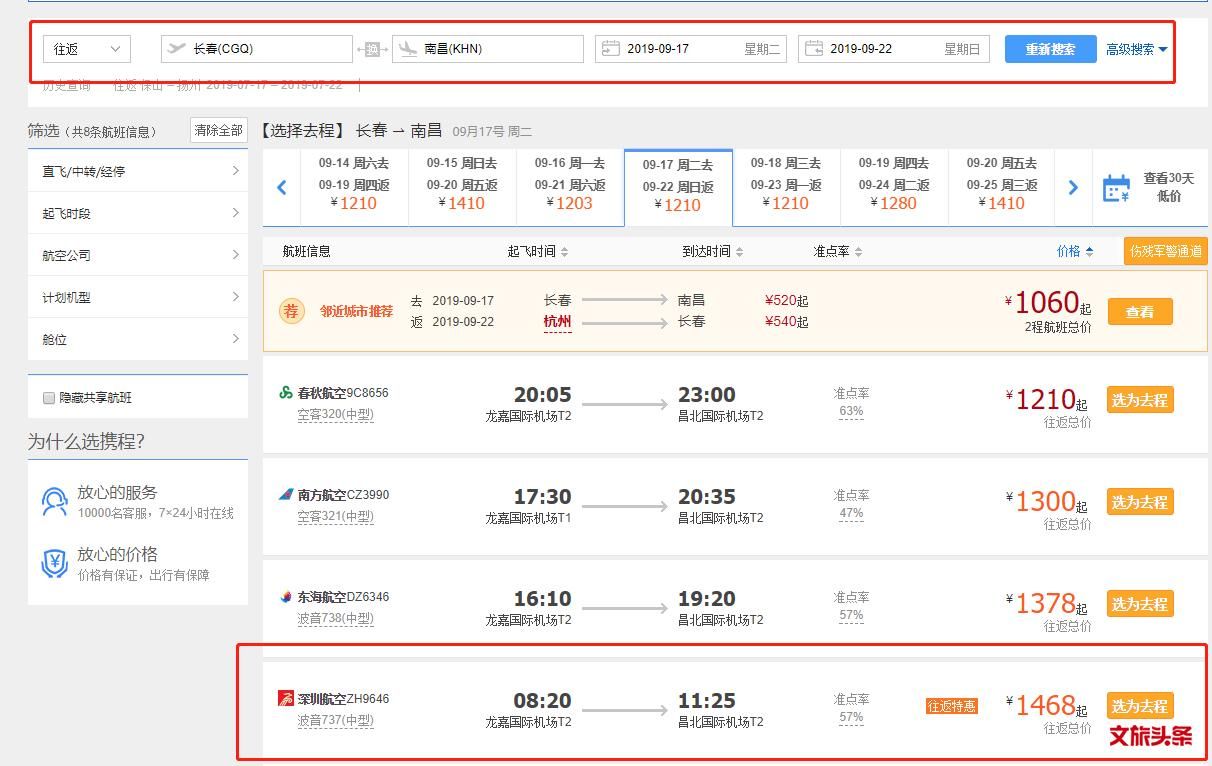The image size is (1212, 766).
Task: Click the 往返特惠 promo tag
Action: click(x=951, y=706)
